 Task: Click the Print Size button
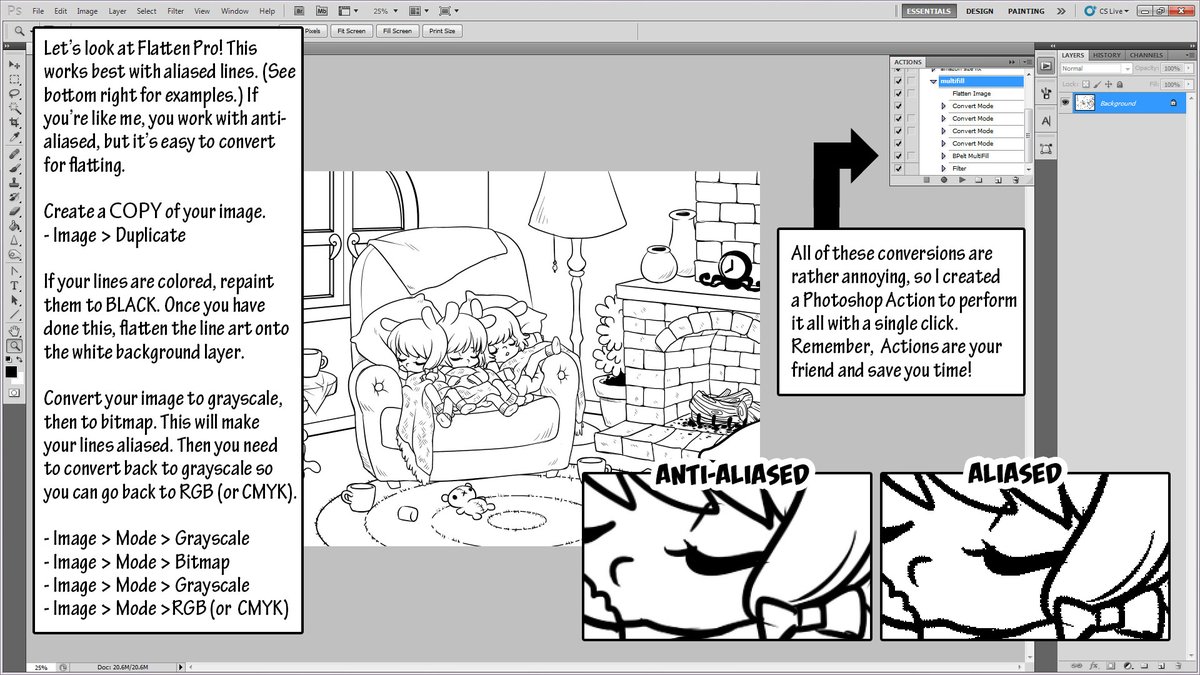click(x=442, y=31)
